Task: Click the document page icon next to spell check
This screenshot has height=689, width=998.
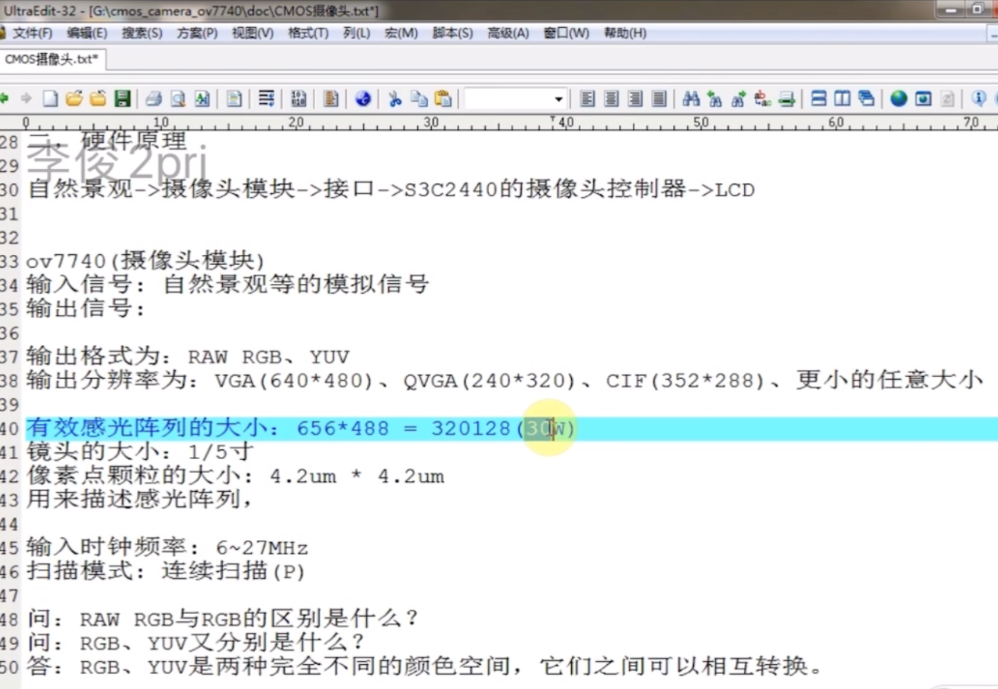Action: (234, 99)
